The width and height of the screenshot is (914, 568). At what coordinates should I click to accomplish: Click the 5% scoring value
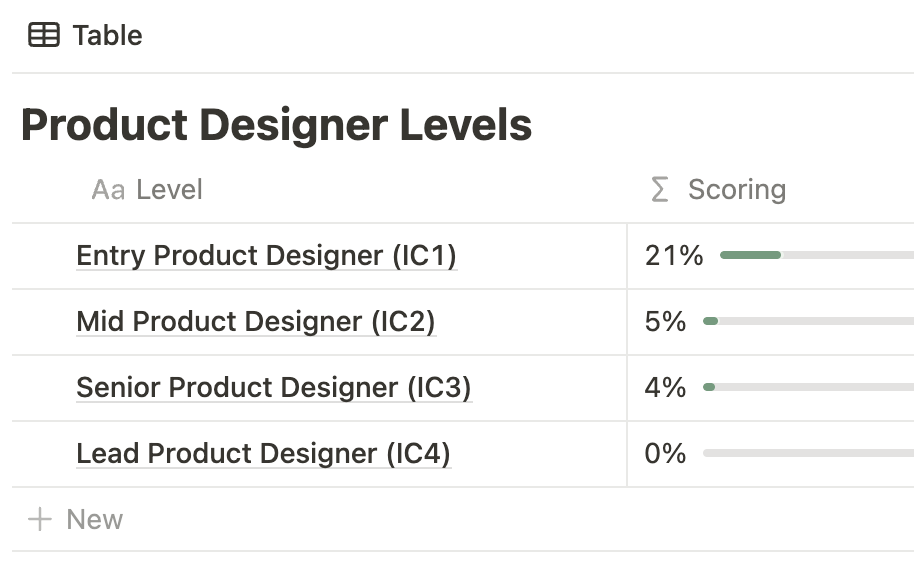(x=665, y=322)
